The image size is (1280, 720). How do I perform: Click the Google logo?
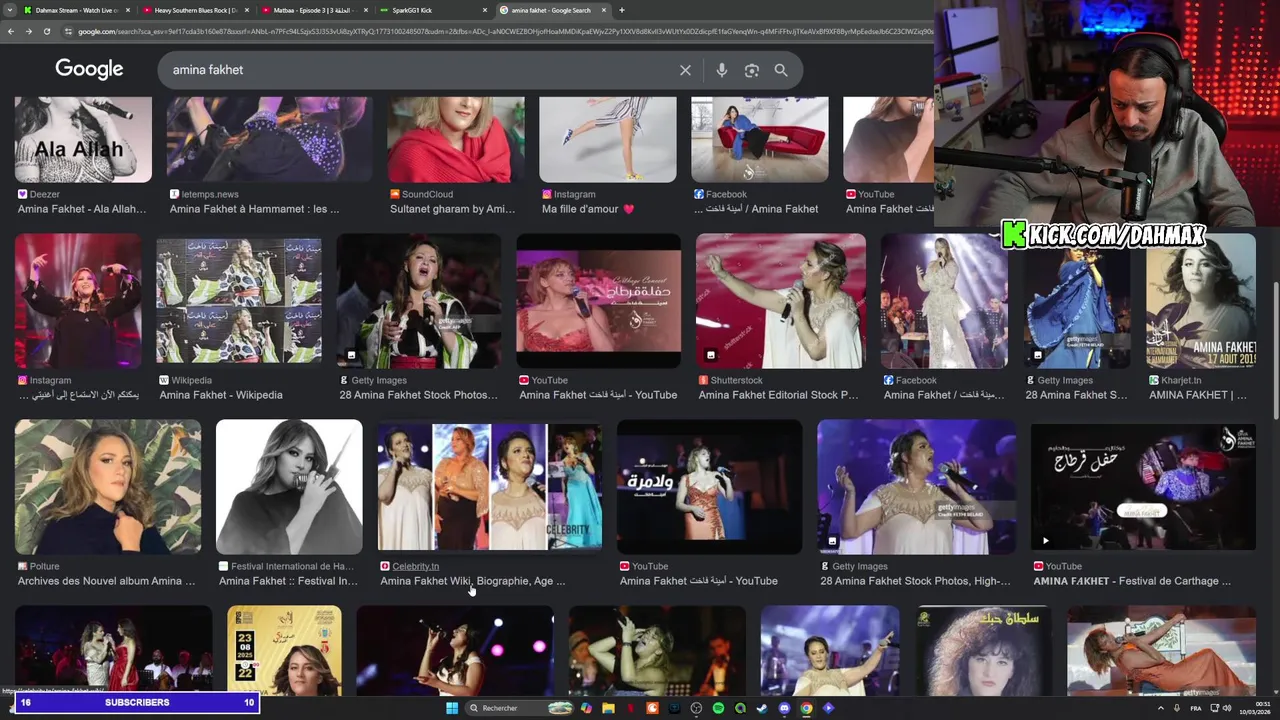tap(89, 69)
